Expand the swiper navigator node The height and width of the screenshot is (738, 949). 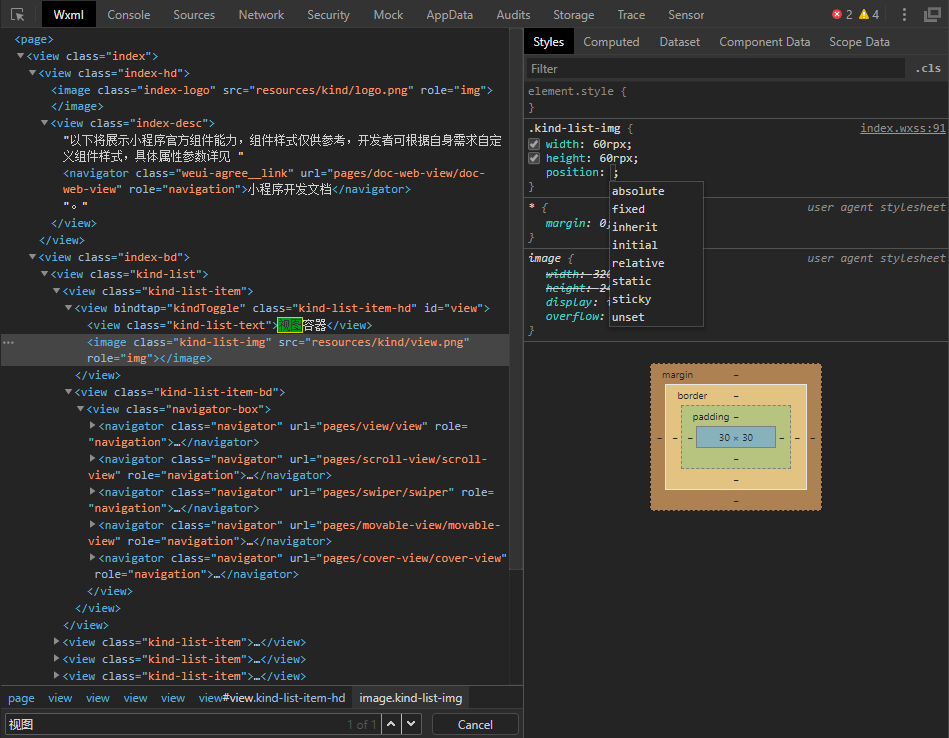93,492
